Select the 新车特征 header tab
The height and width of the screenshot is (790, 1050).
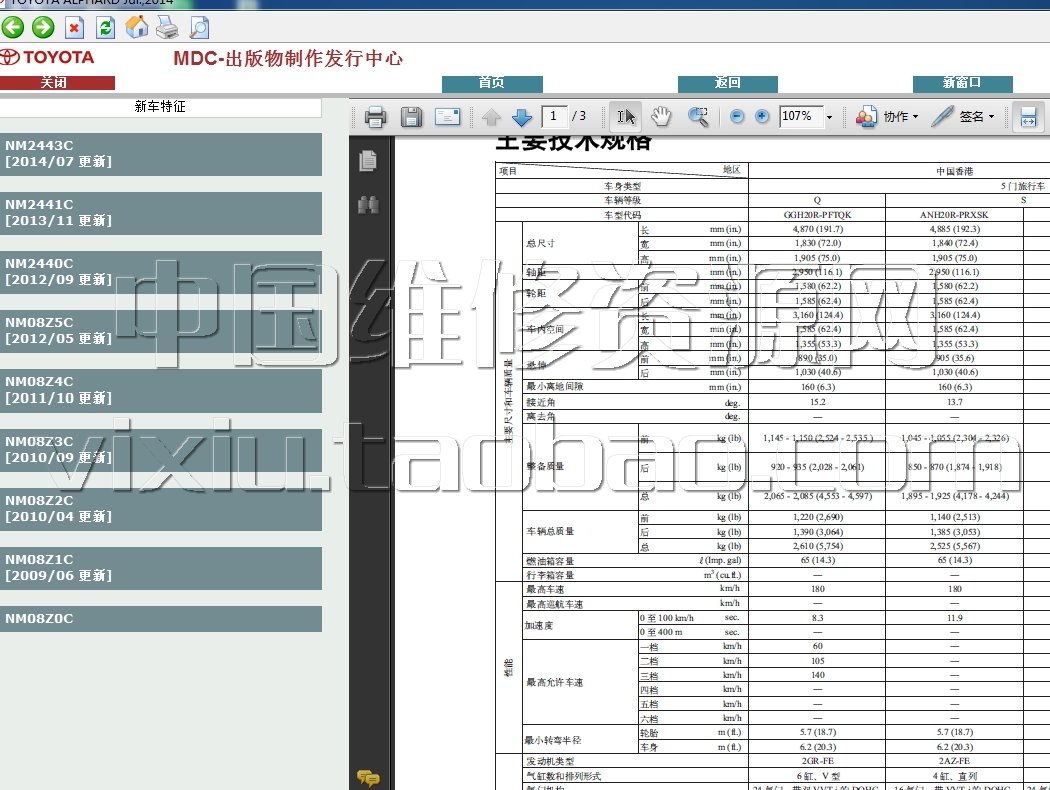(x=160, y=107)
